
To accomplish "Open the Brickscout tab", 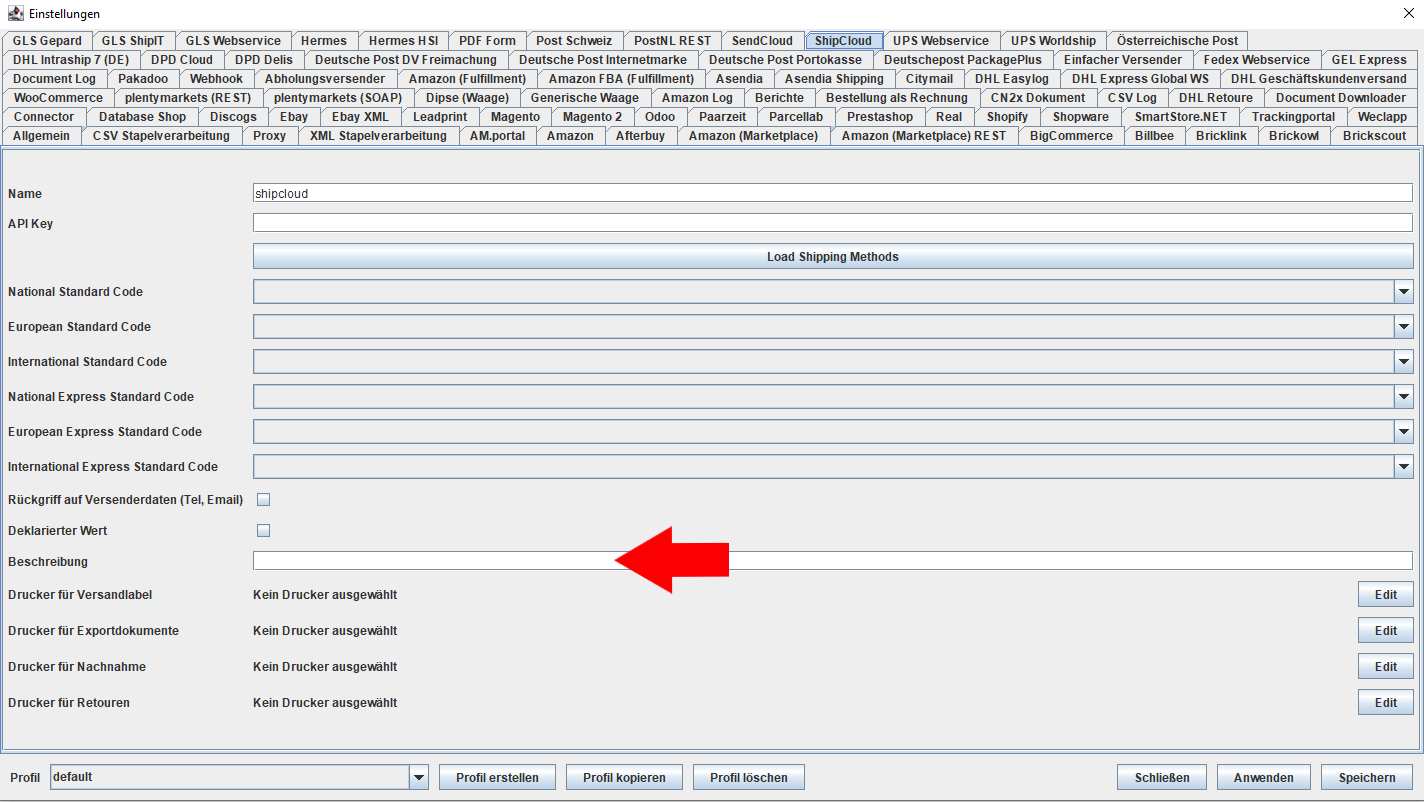I will coord(1374,136).
